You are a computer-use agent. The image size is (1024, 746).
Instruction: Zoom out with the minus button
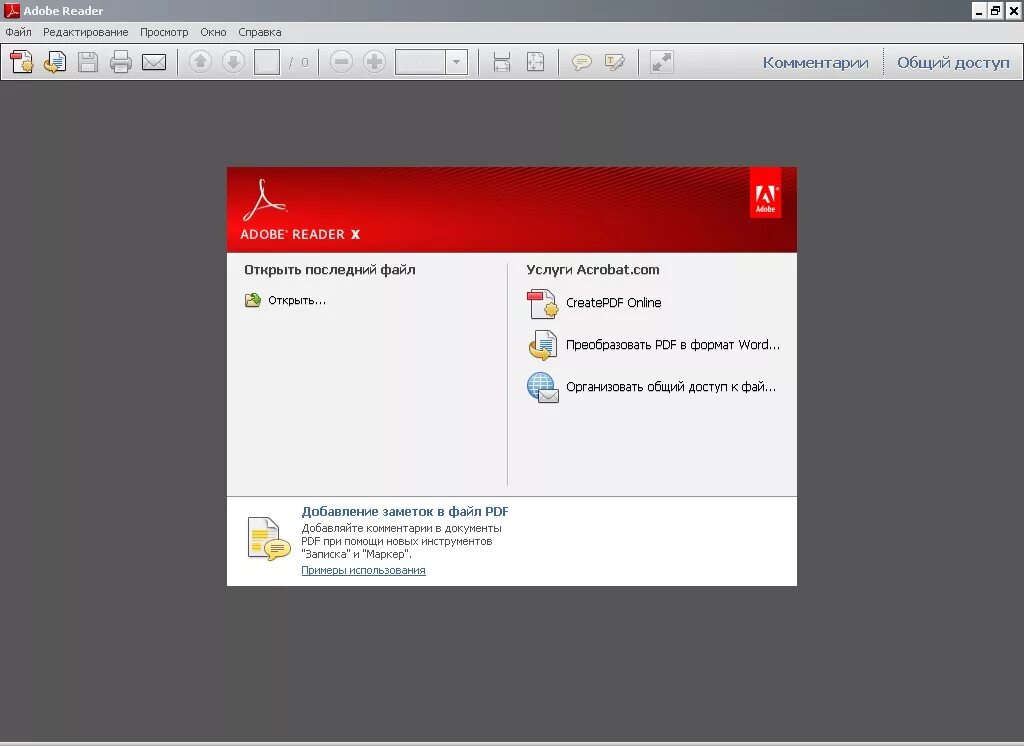341,62
